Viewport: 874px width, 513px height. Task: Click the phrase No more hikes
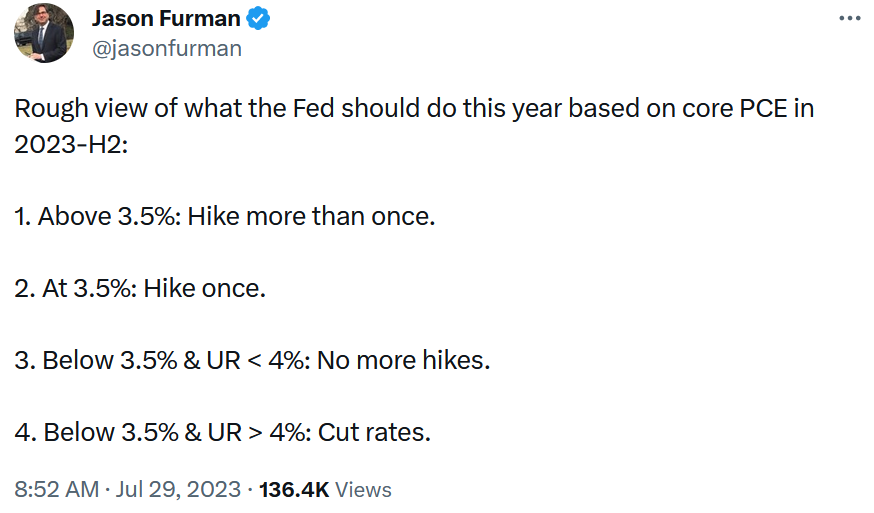pyautogui.click(x=404, y=360)
